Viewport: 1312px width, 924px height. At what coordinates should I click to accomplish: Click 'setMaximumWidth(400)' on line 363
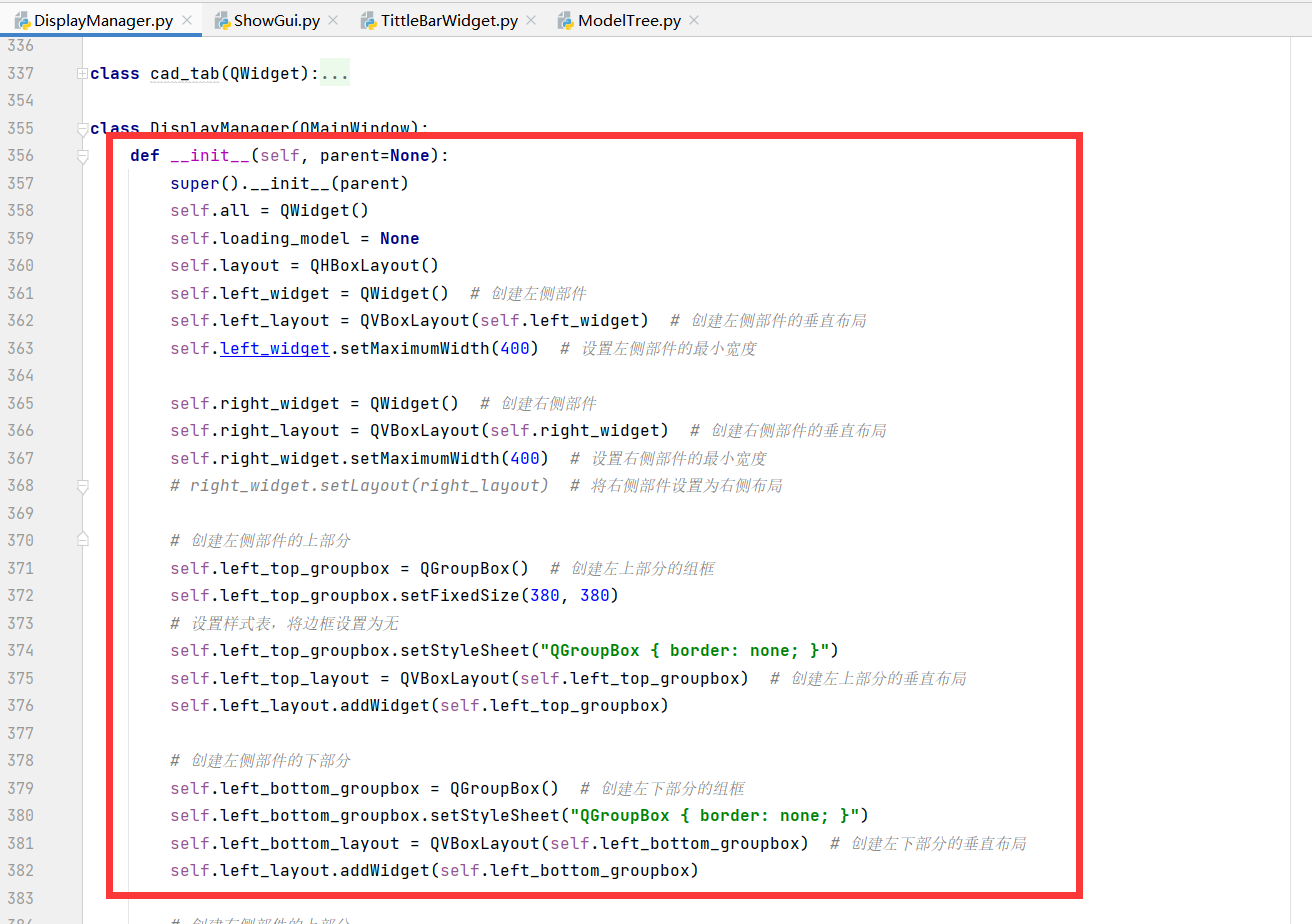[x=440, y=348]
